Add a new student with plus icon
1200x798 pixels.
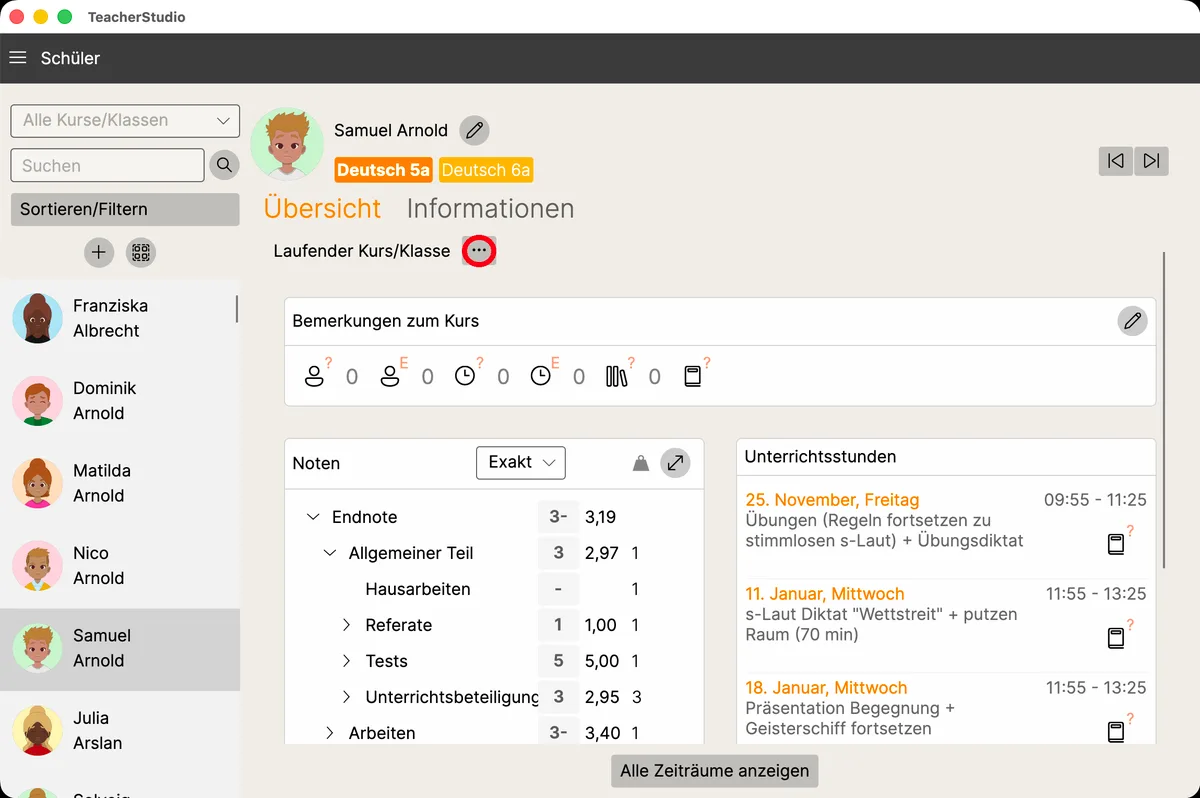point(98,252)
